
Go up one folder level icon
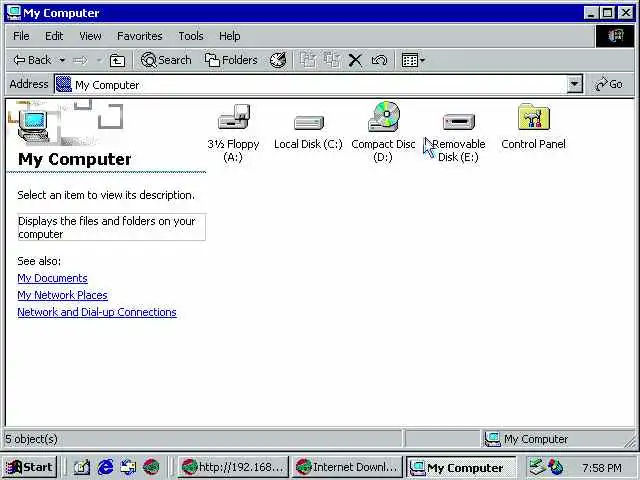(x=118, y=61)
